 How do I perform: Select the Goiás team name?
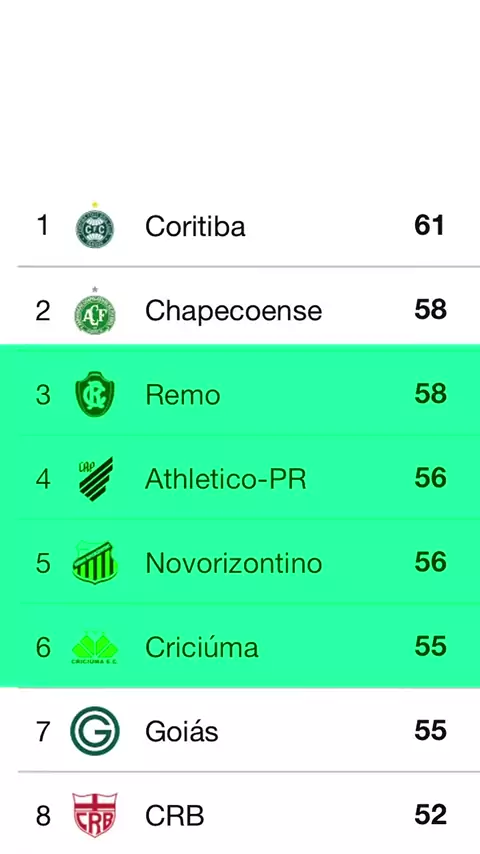coord(182,731)
